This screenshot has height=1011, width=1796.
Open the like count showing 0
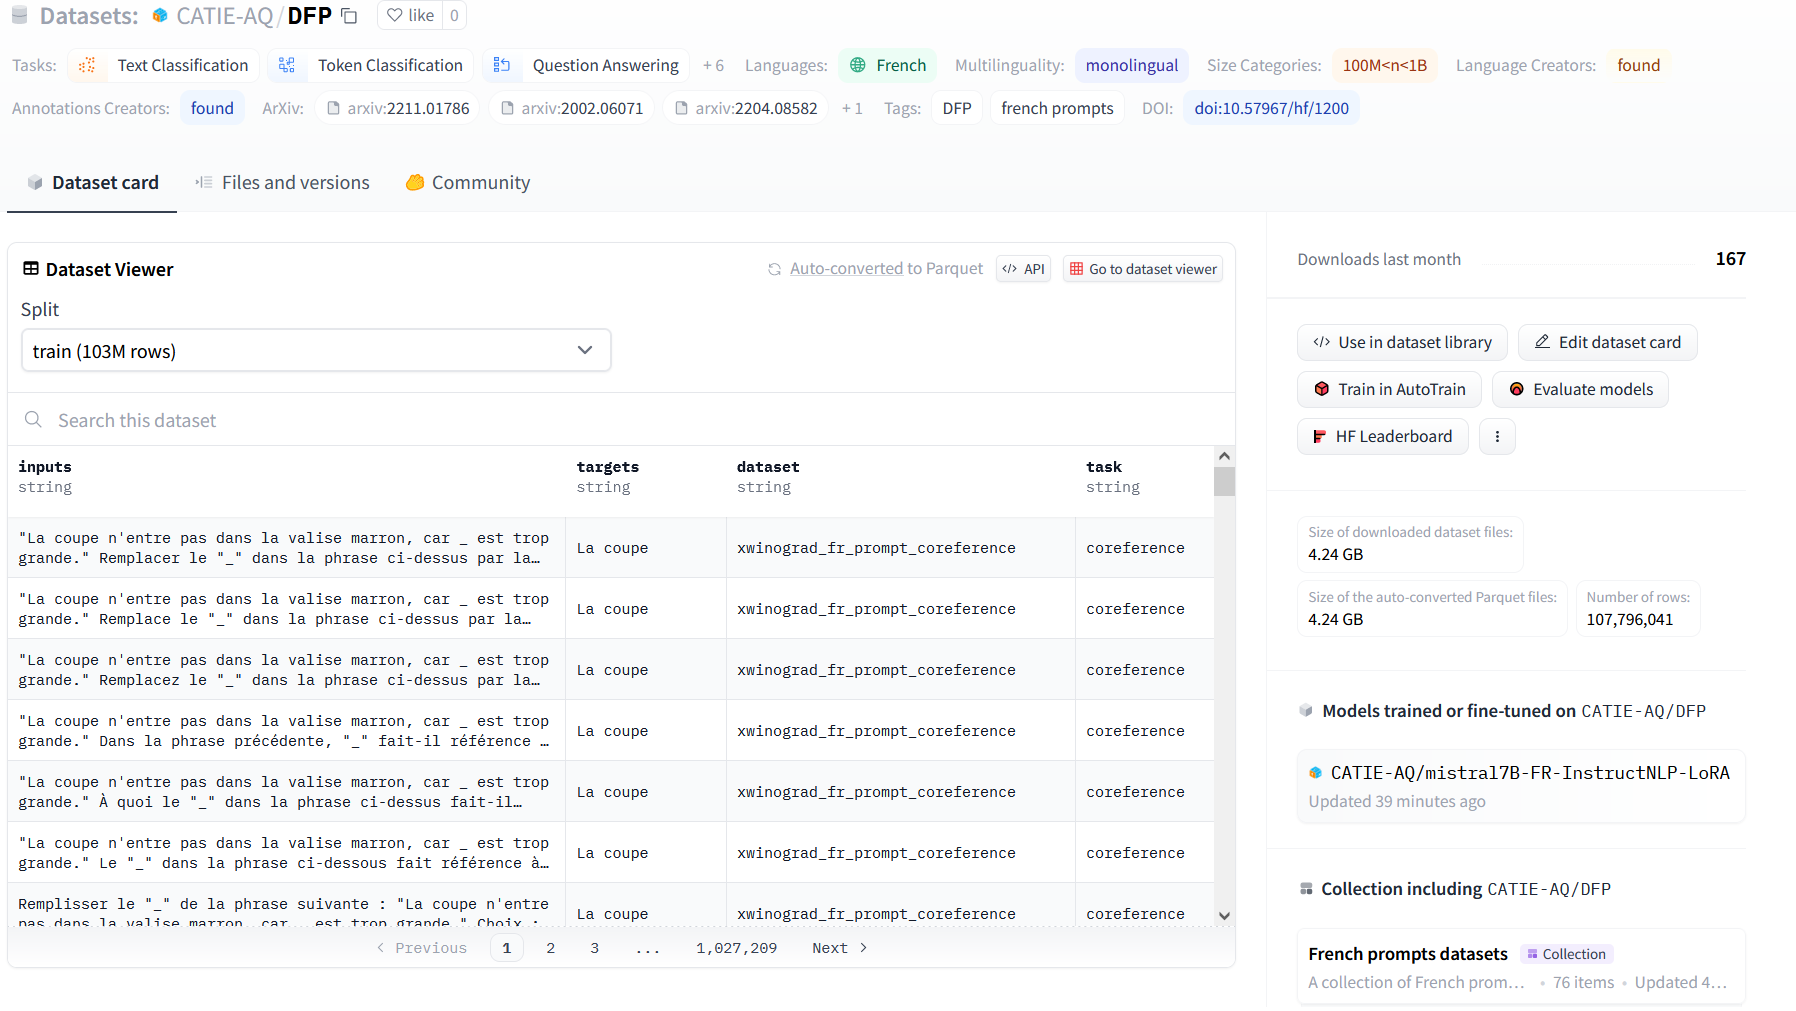click(x=454, y=16)
